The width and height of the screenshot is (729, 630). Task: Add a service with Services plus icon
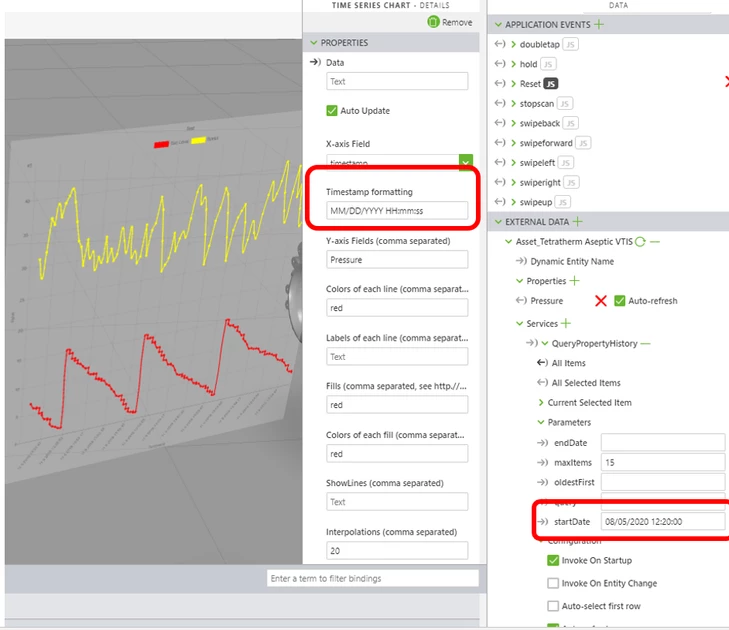point(566,323)
